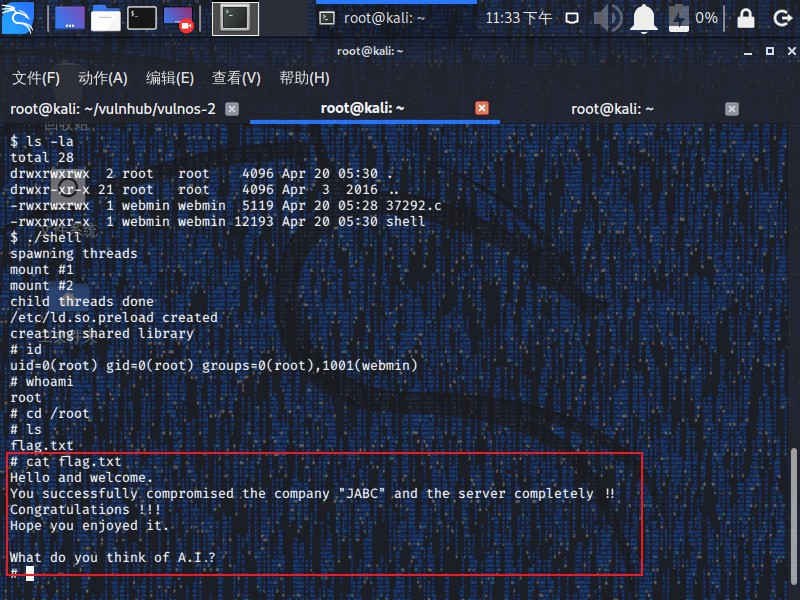Screen dimensions: 800x600
Task: Open the 帮助(H) menu
Action: click(304, 78)
